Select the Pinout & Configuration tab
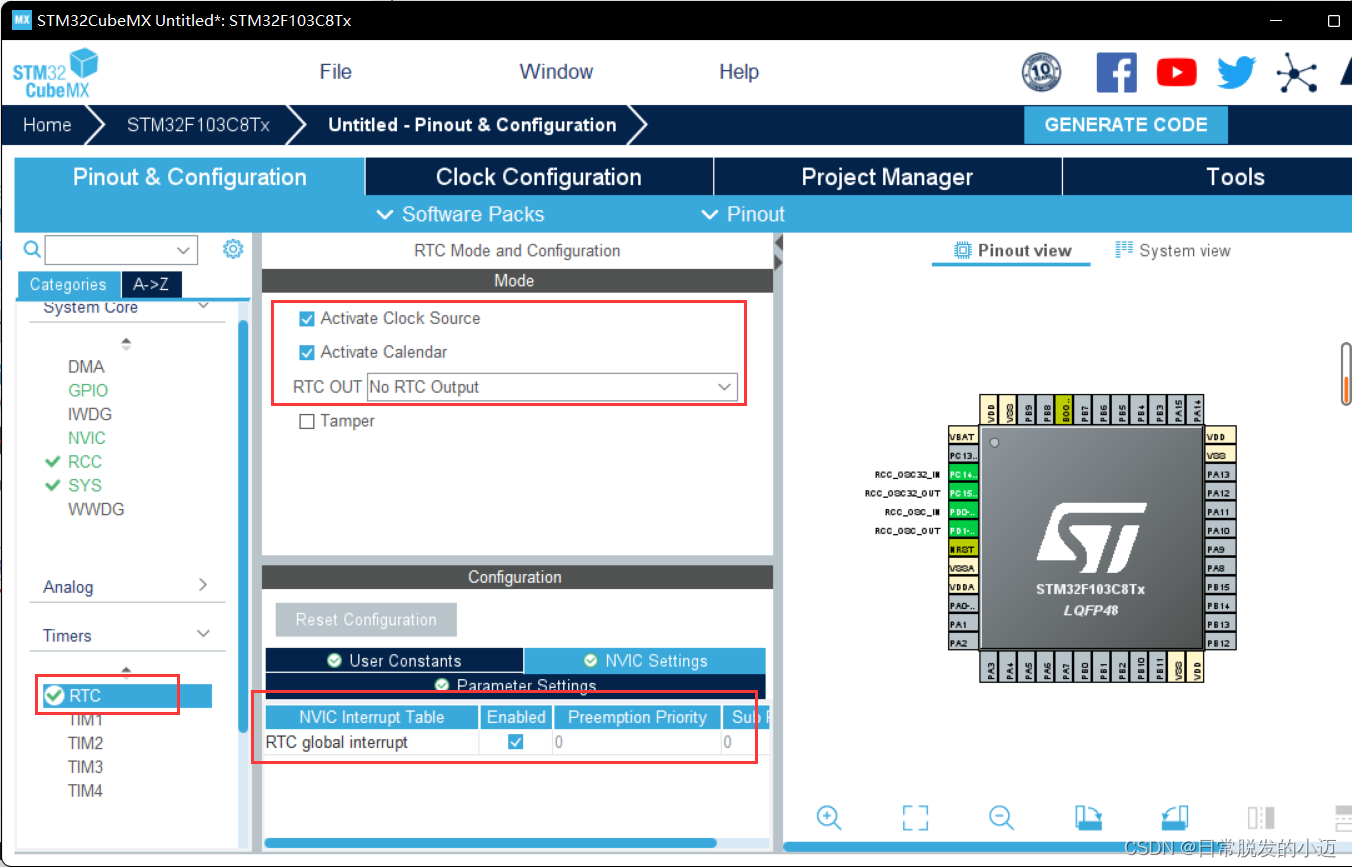1352x867 pixels. (x=190, y=177)
